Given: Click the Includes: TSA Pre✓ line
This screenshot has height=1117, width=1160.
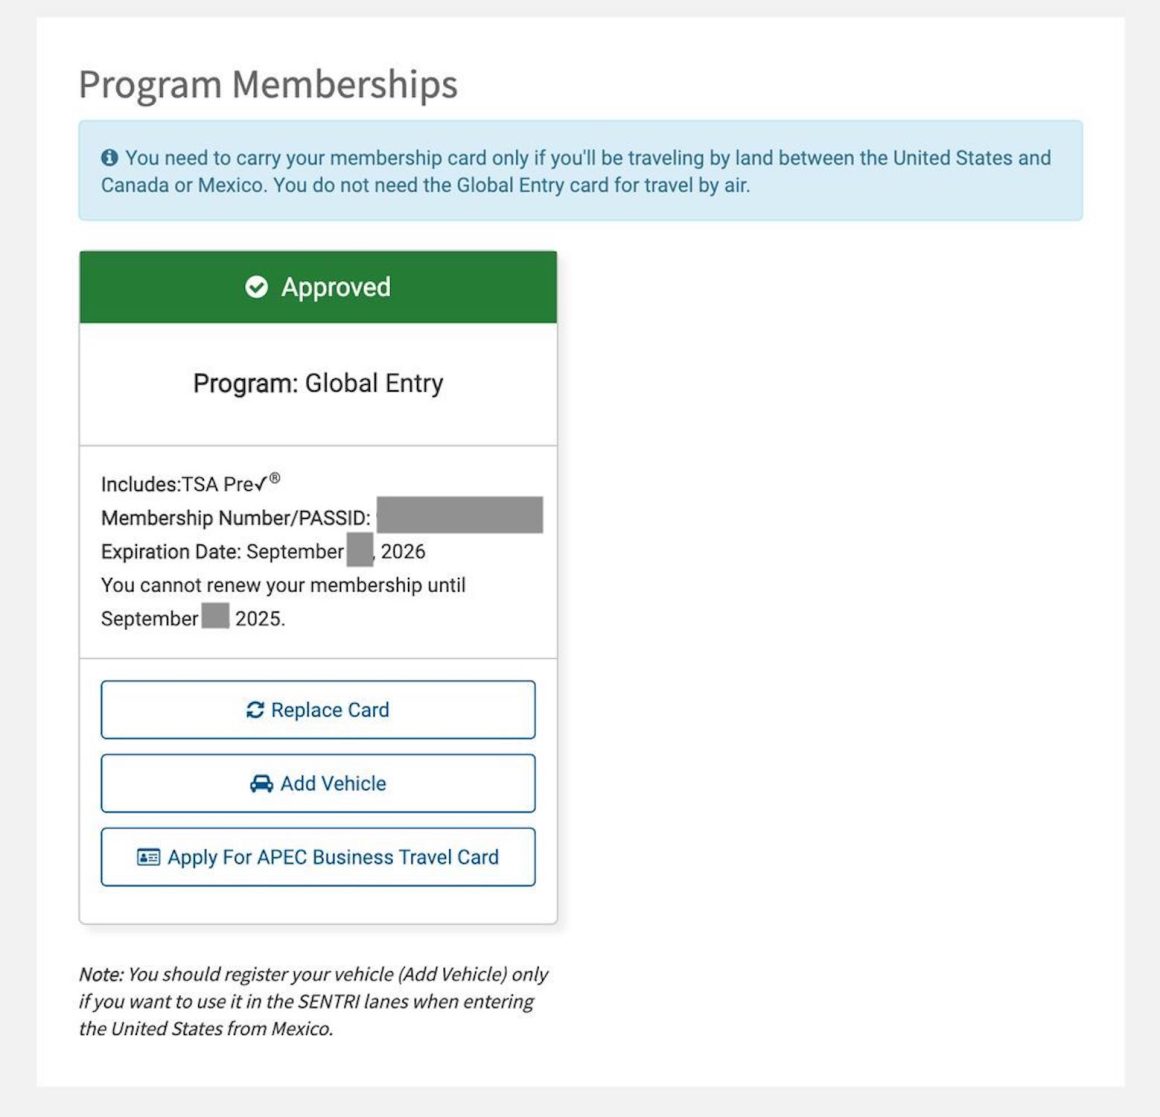Looking at the screenshot, I should point(190,484).
